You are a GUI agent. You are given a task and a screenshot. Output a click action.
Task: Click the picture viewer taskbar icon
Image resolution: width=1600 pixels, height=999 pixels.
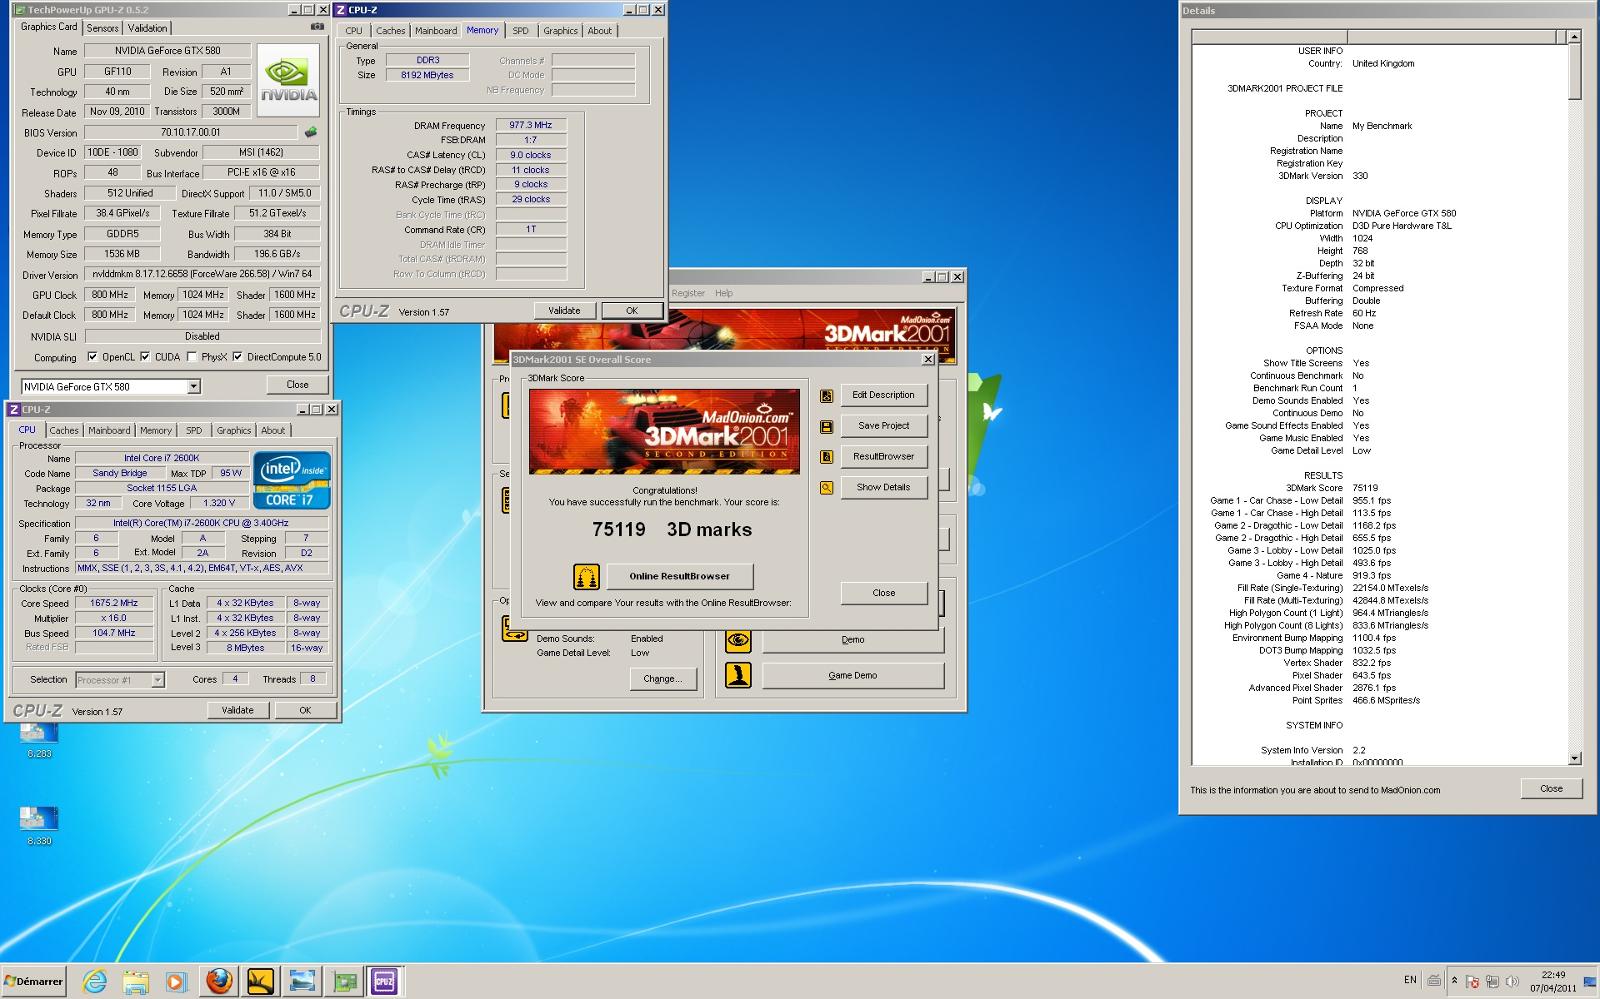(302, 981)
